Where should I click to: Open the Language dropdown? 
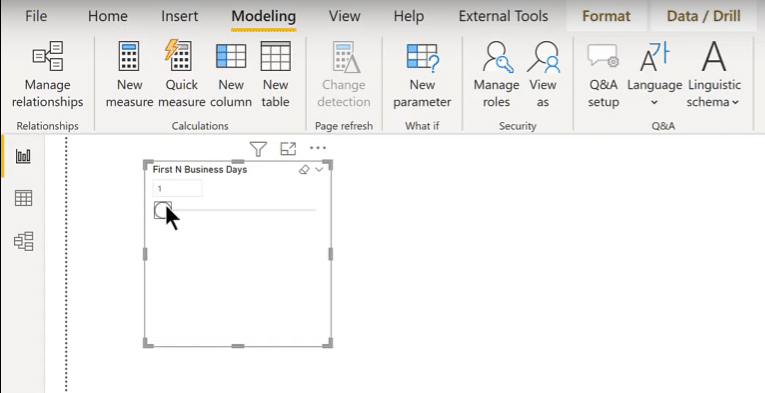point(654,75)
